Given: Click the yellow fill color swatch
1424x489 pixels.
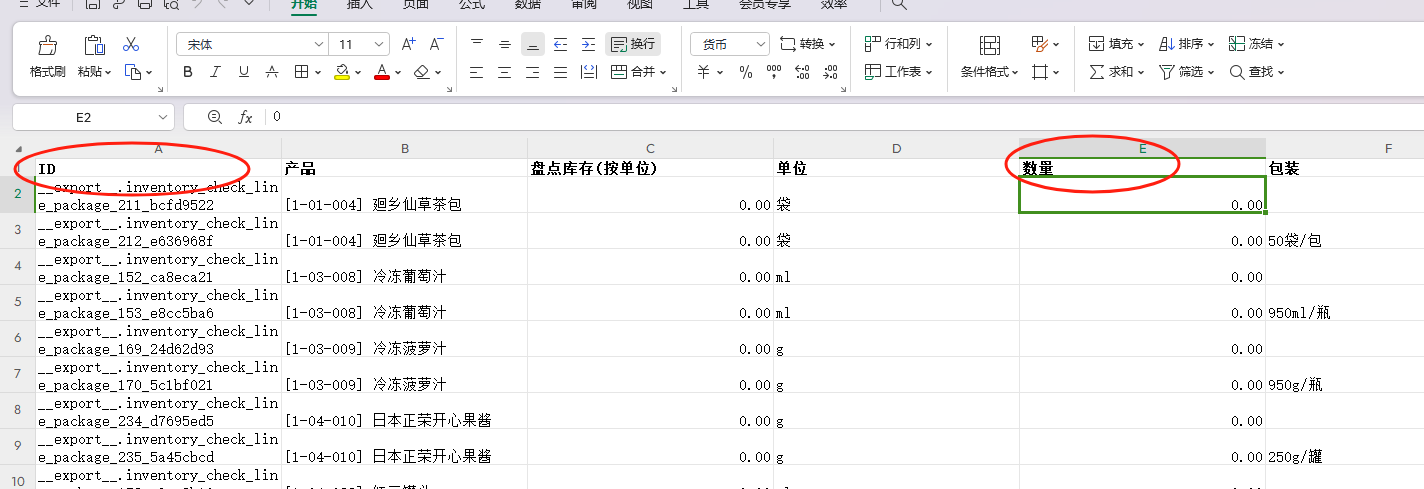Looking at the screenshot, I should click(342, 72).
